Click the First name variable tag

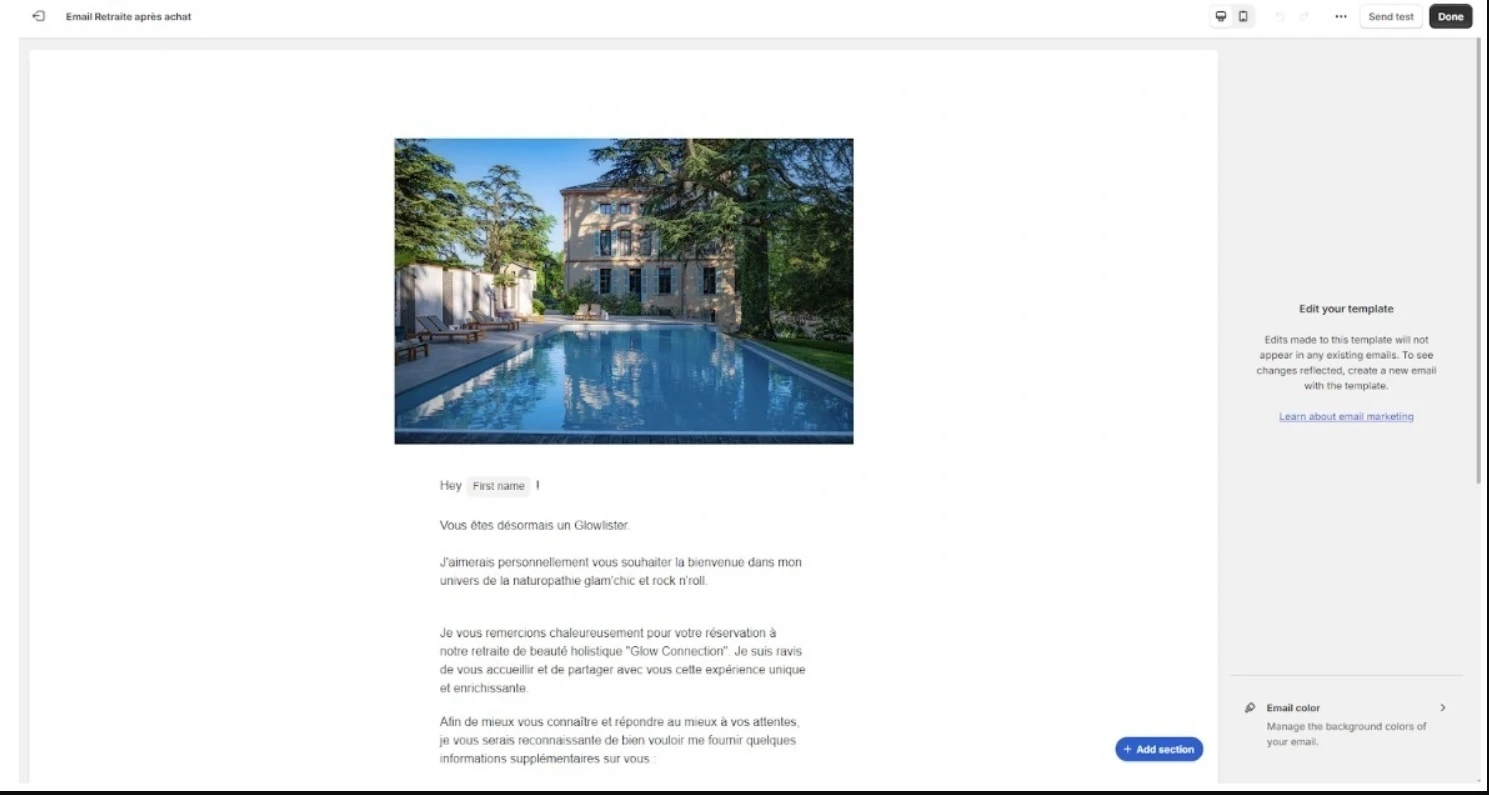tap(498, 486)
